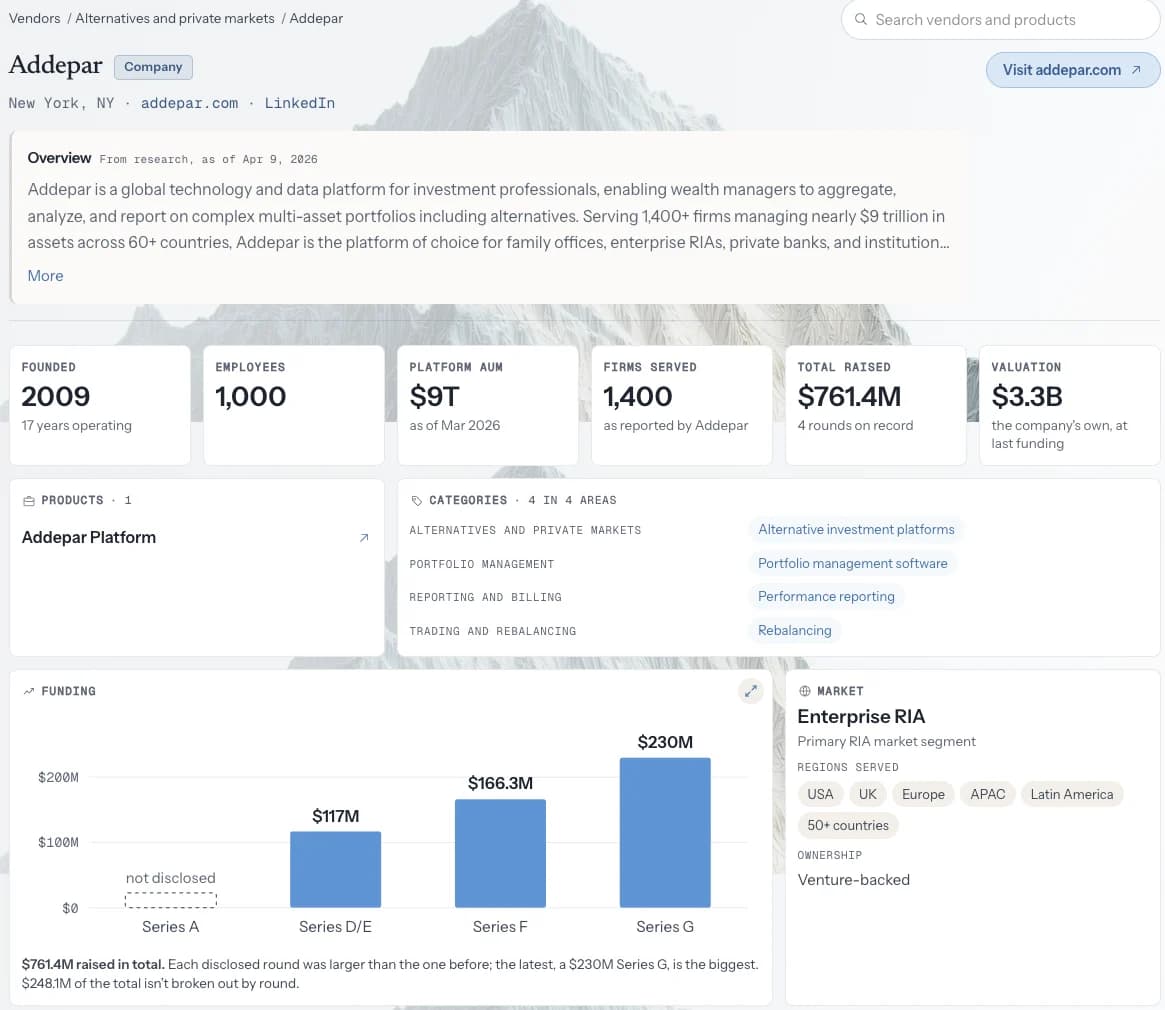Click the Series G $230M bar

[x=665, y=832]
